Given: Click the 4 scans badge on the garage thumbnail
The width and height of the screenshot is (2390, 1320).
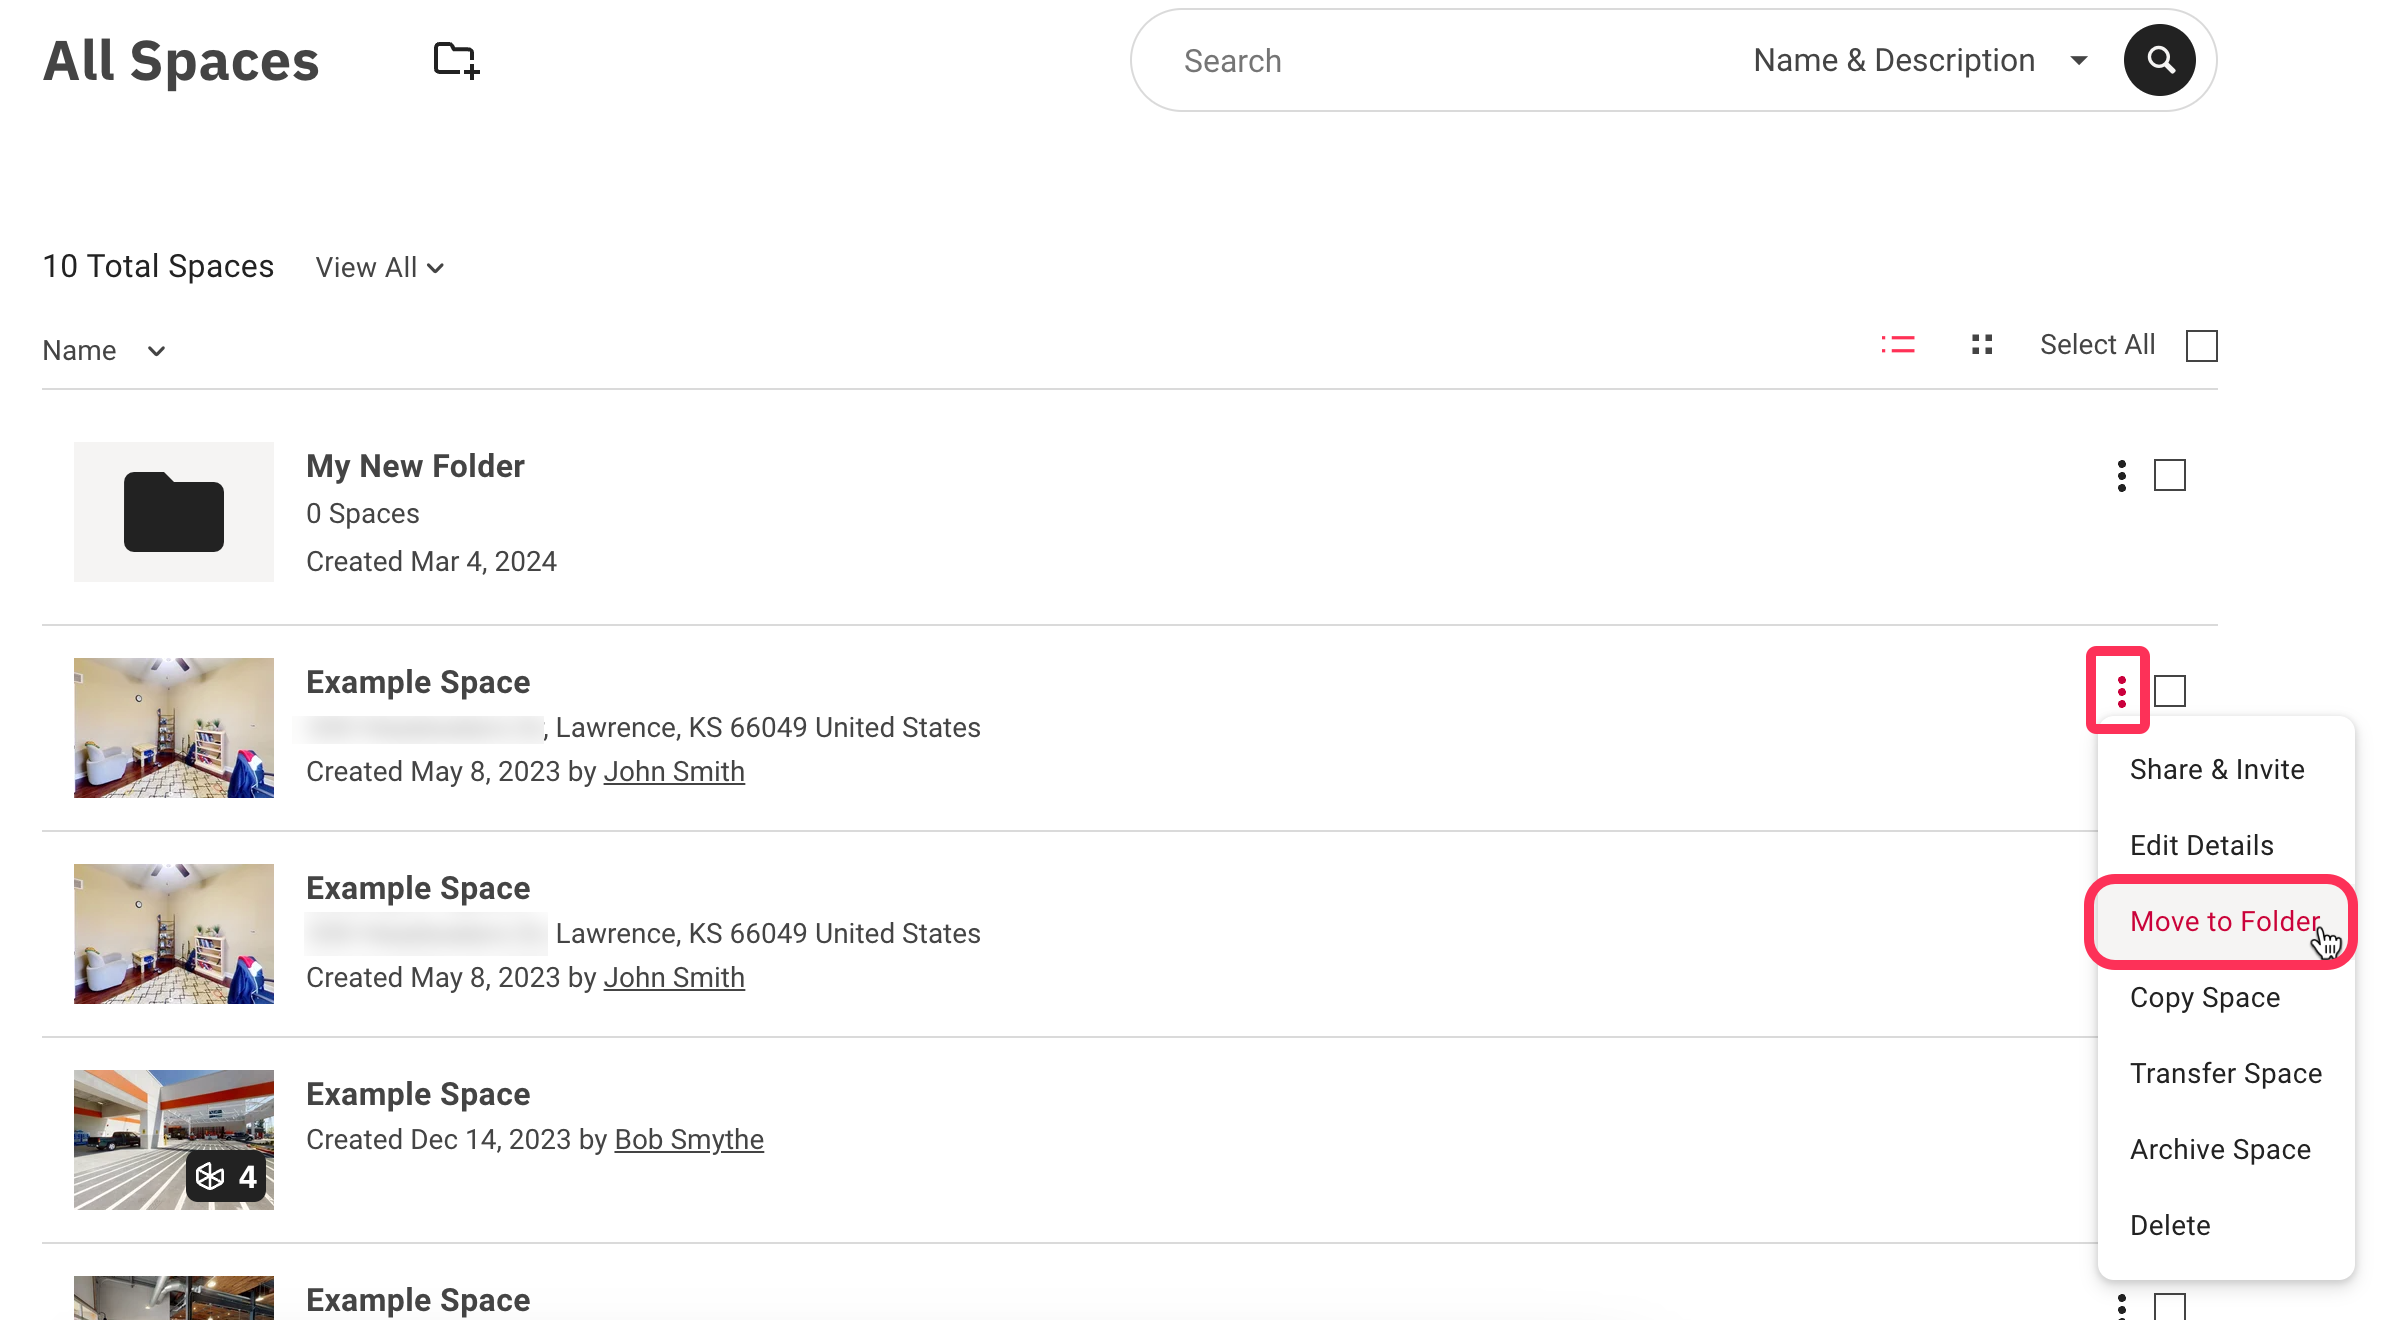Looking at the screenshot, I should click(228, 1177).
